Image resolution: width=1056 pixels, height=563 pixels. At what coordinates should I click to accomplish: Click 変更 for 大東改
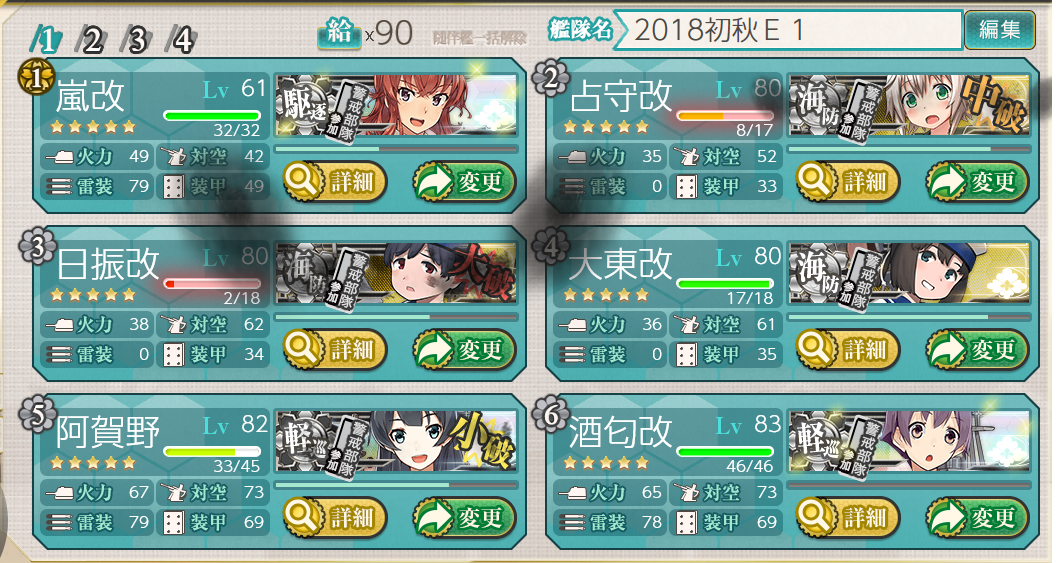click(978, 349)
